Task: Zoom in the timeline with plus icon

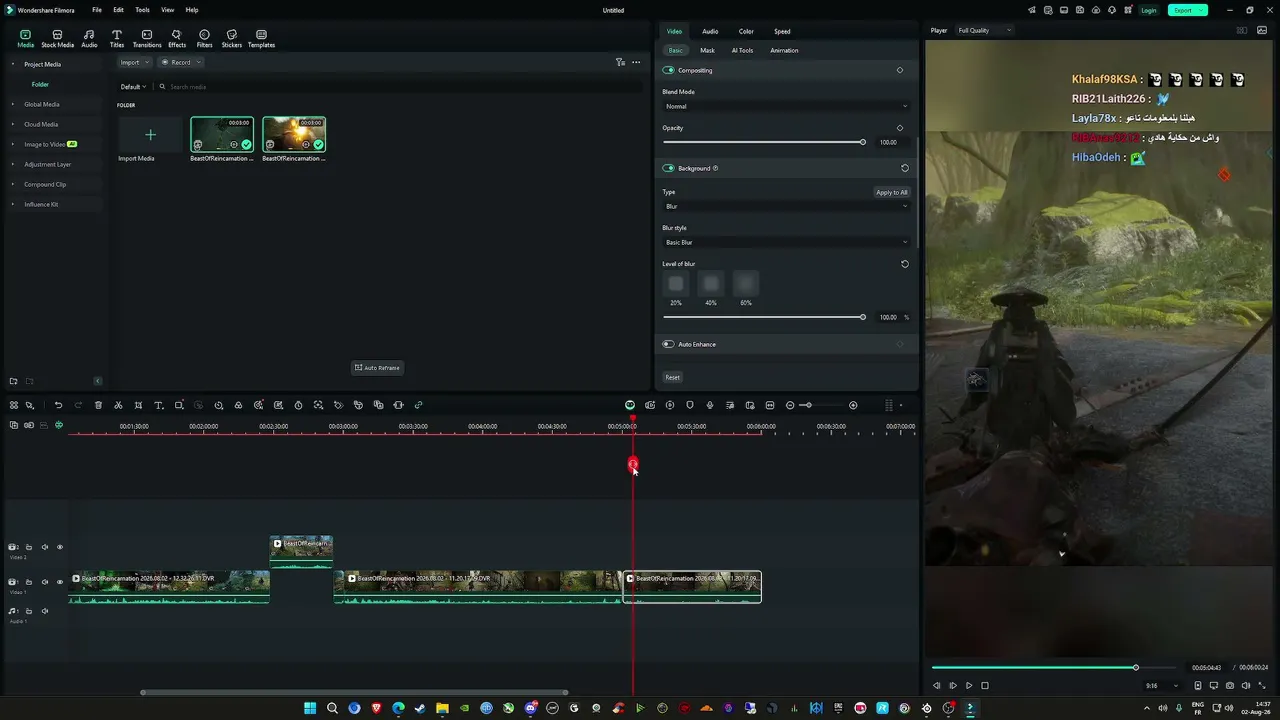Action: pos(853,405)
